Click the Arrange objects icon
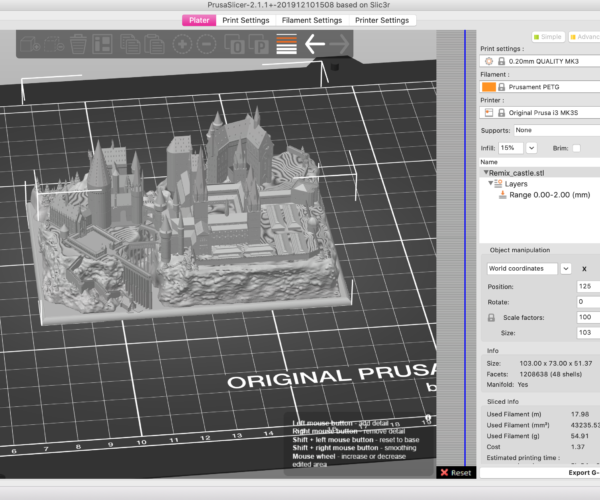Image resolution: width=600 pixels, height=500 pixels. click(102, 44)
